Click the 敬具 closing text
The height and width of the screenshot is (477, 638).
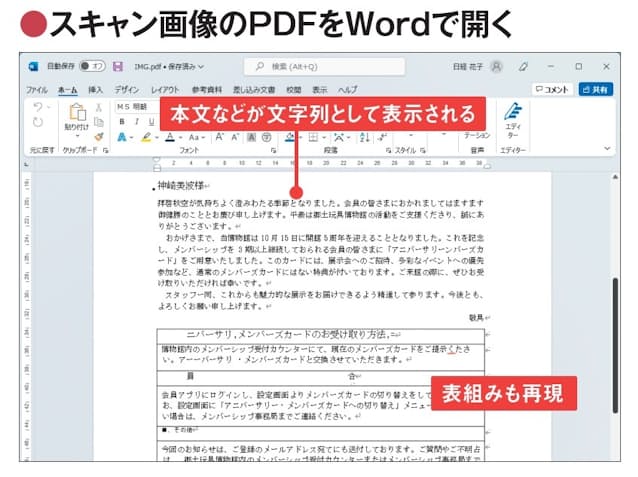pos(476,317)
